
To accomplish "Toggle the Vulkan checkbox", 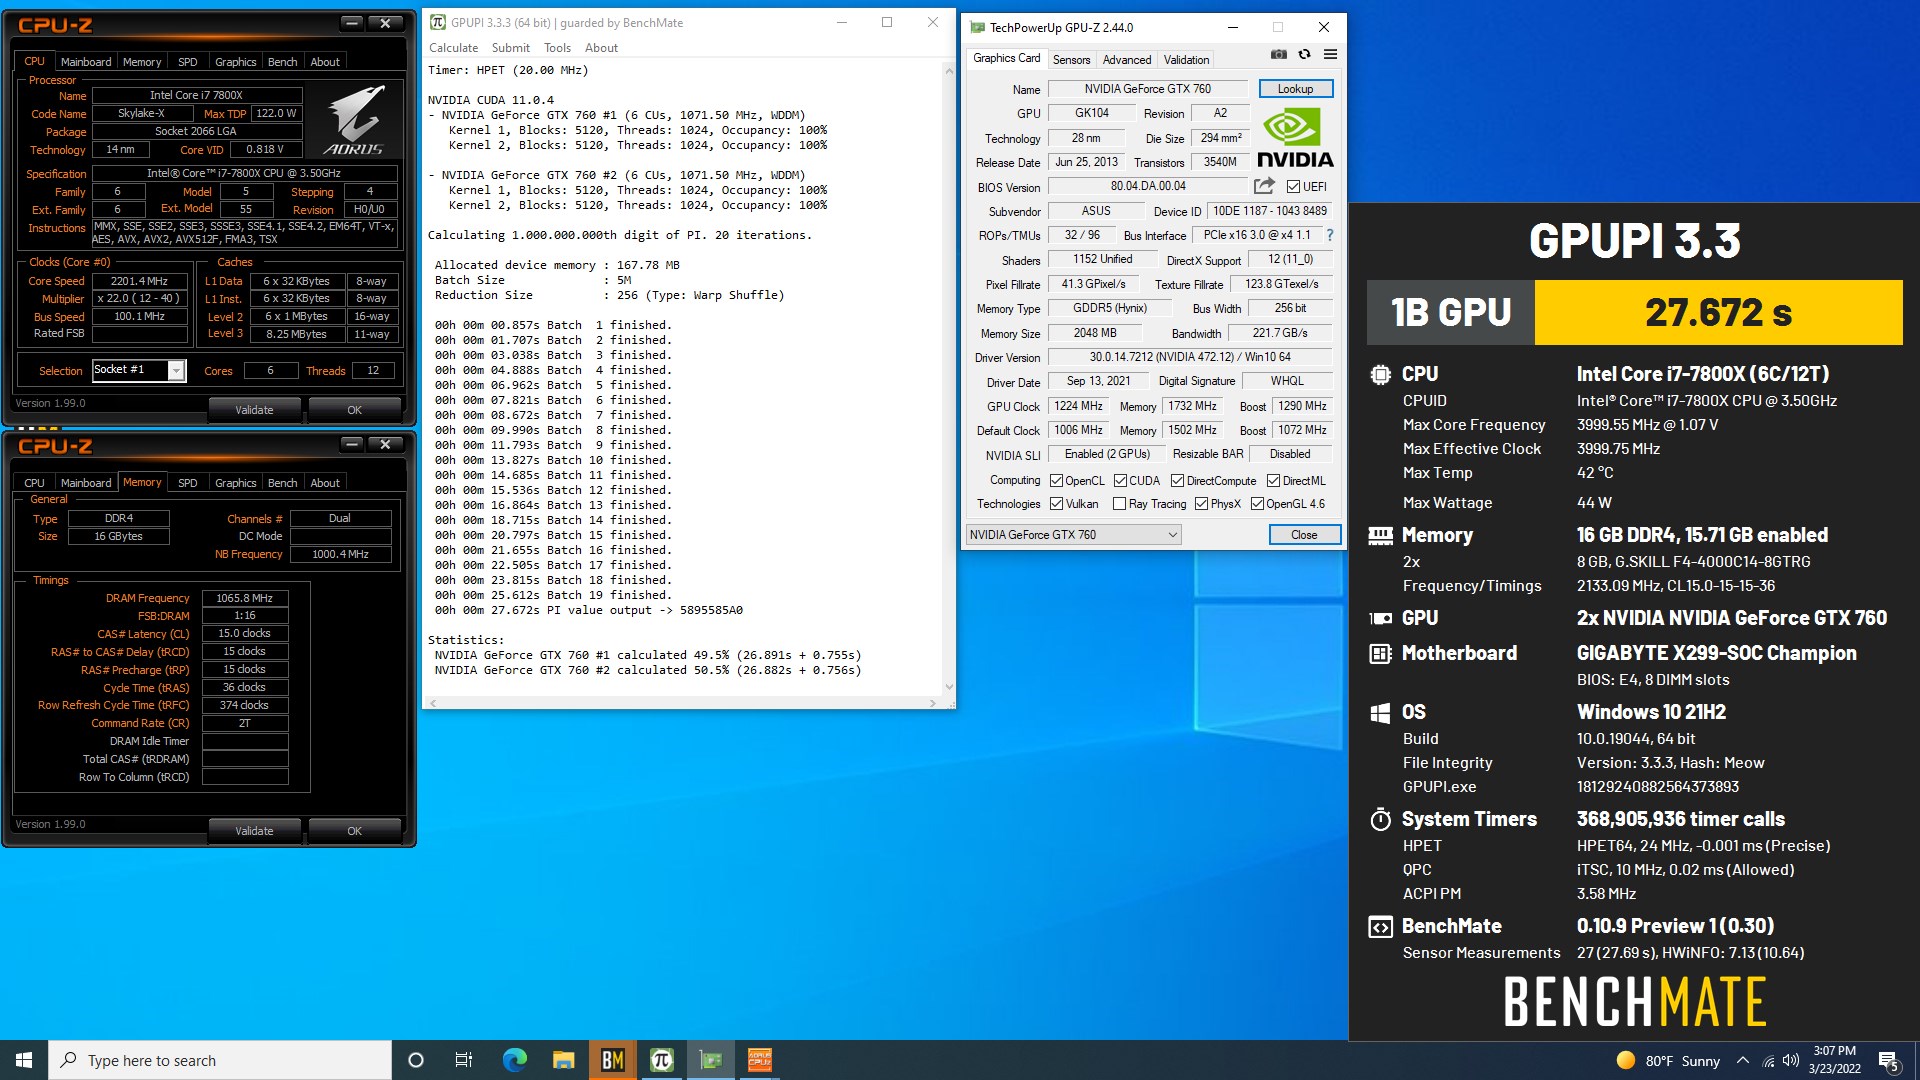I will point(1056,504).
